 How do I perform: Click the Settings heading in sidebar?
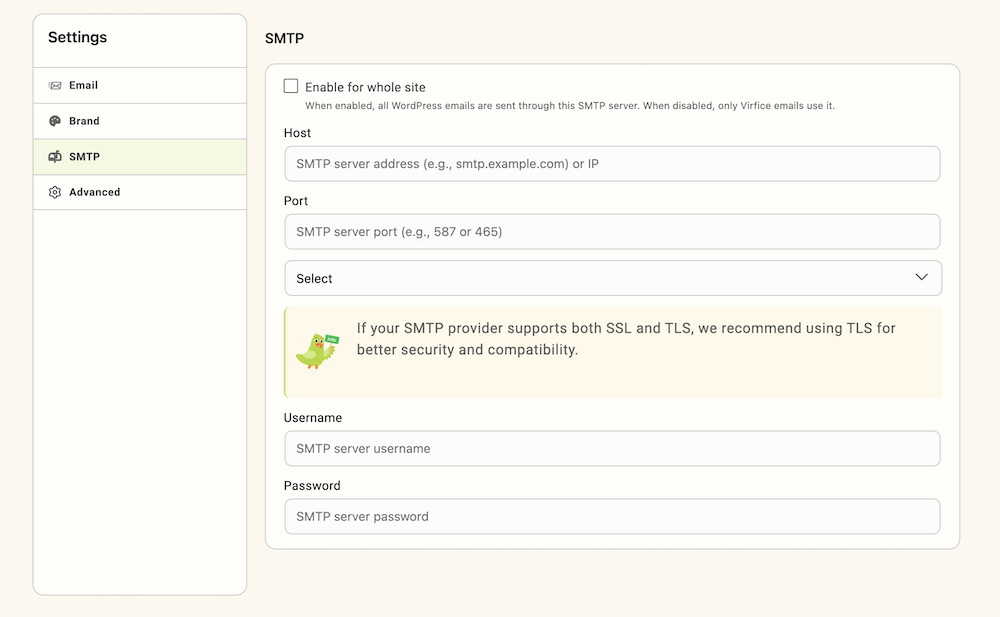(x=78, y=38)
